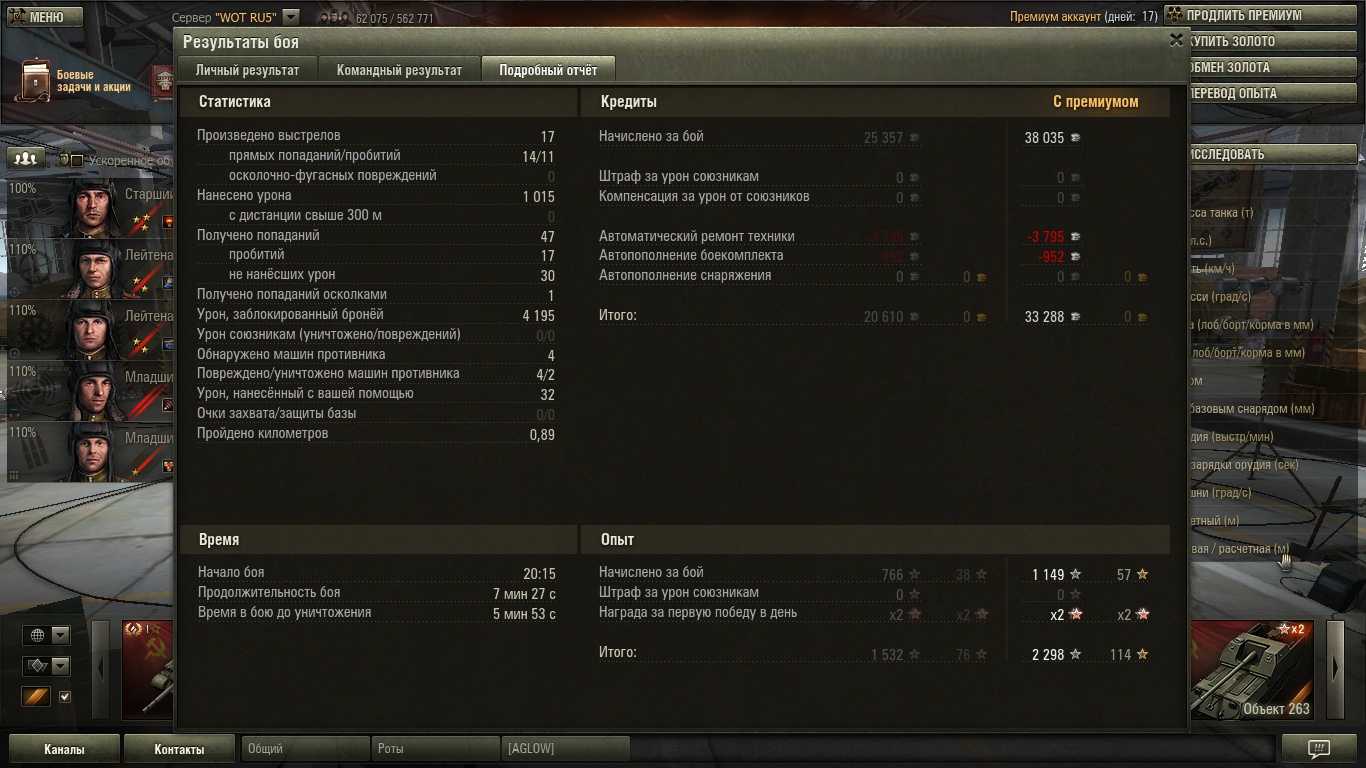Open the globe nation filter dropdown
Image resolution: width=1366 pixels, height=768 pixels.
46,635
